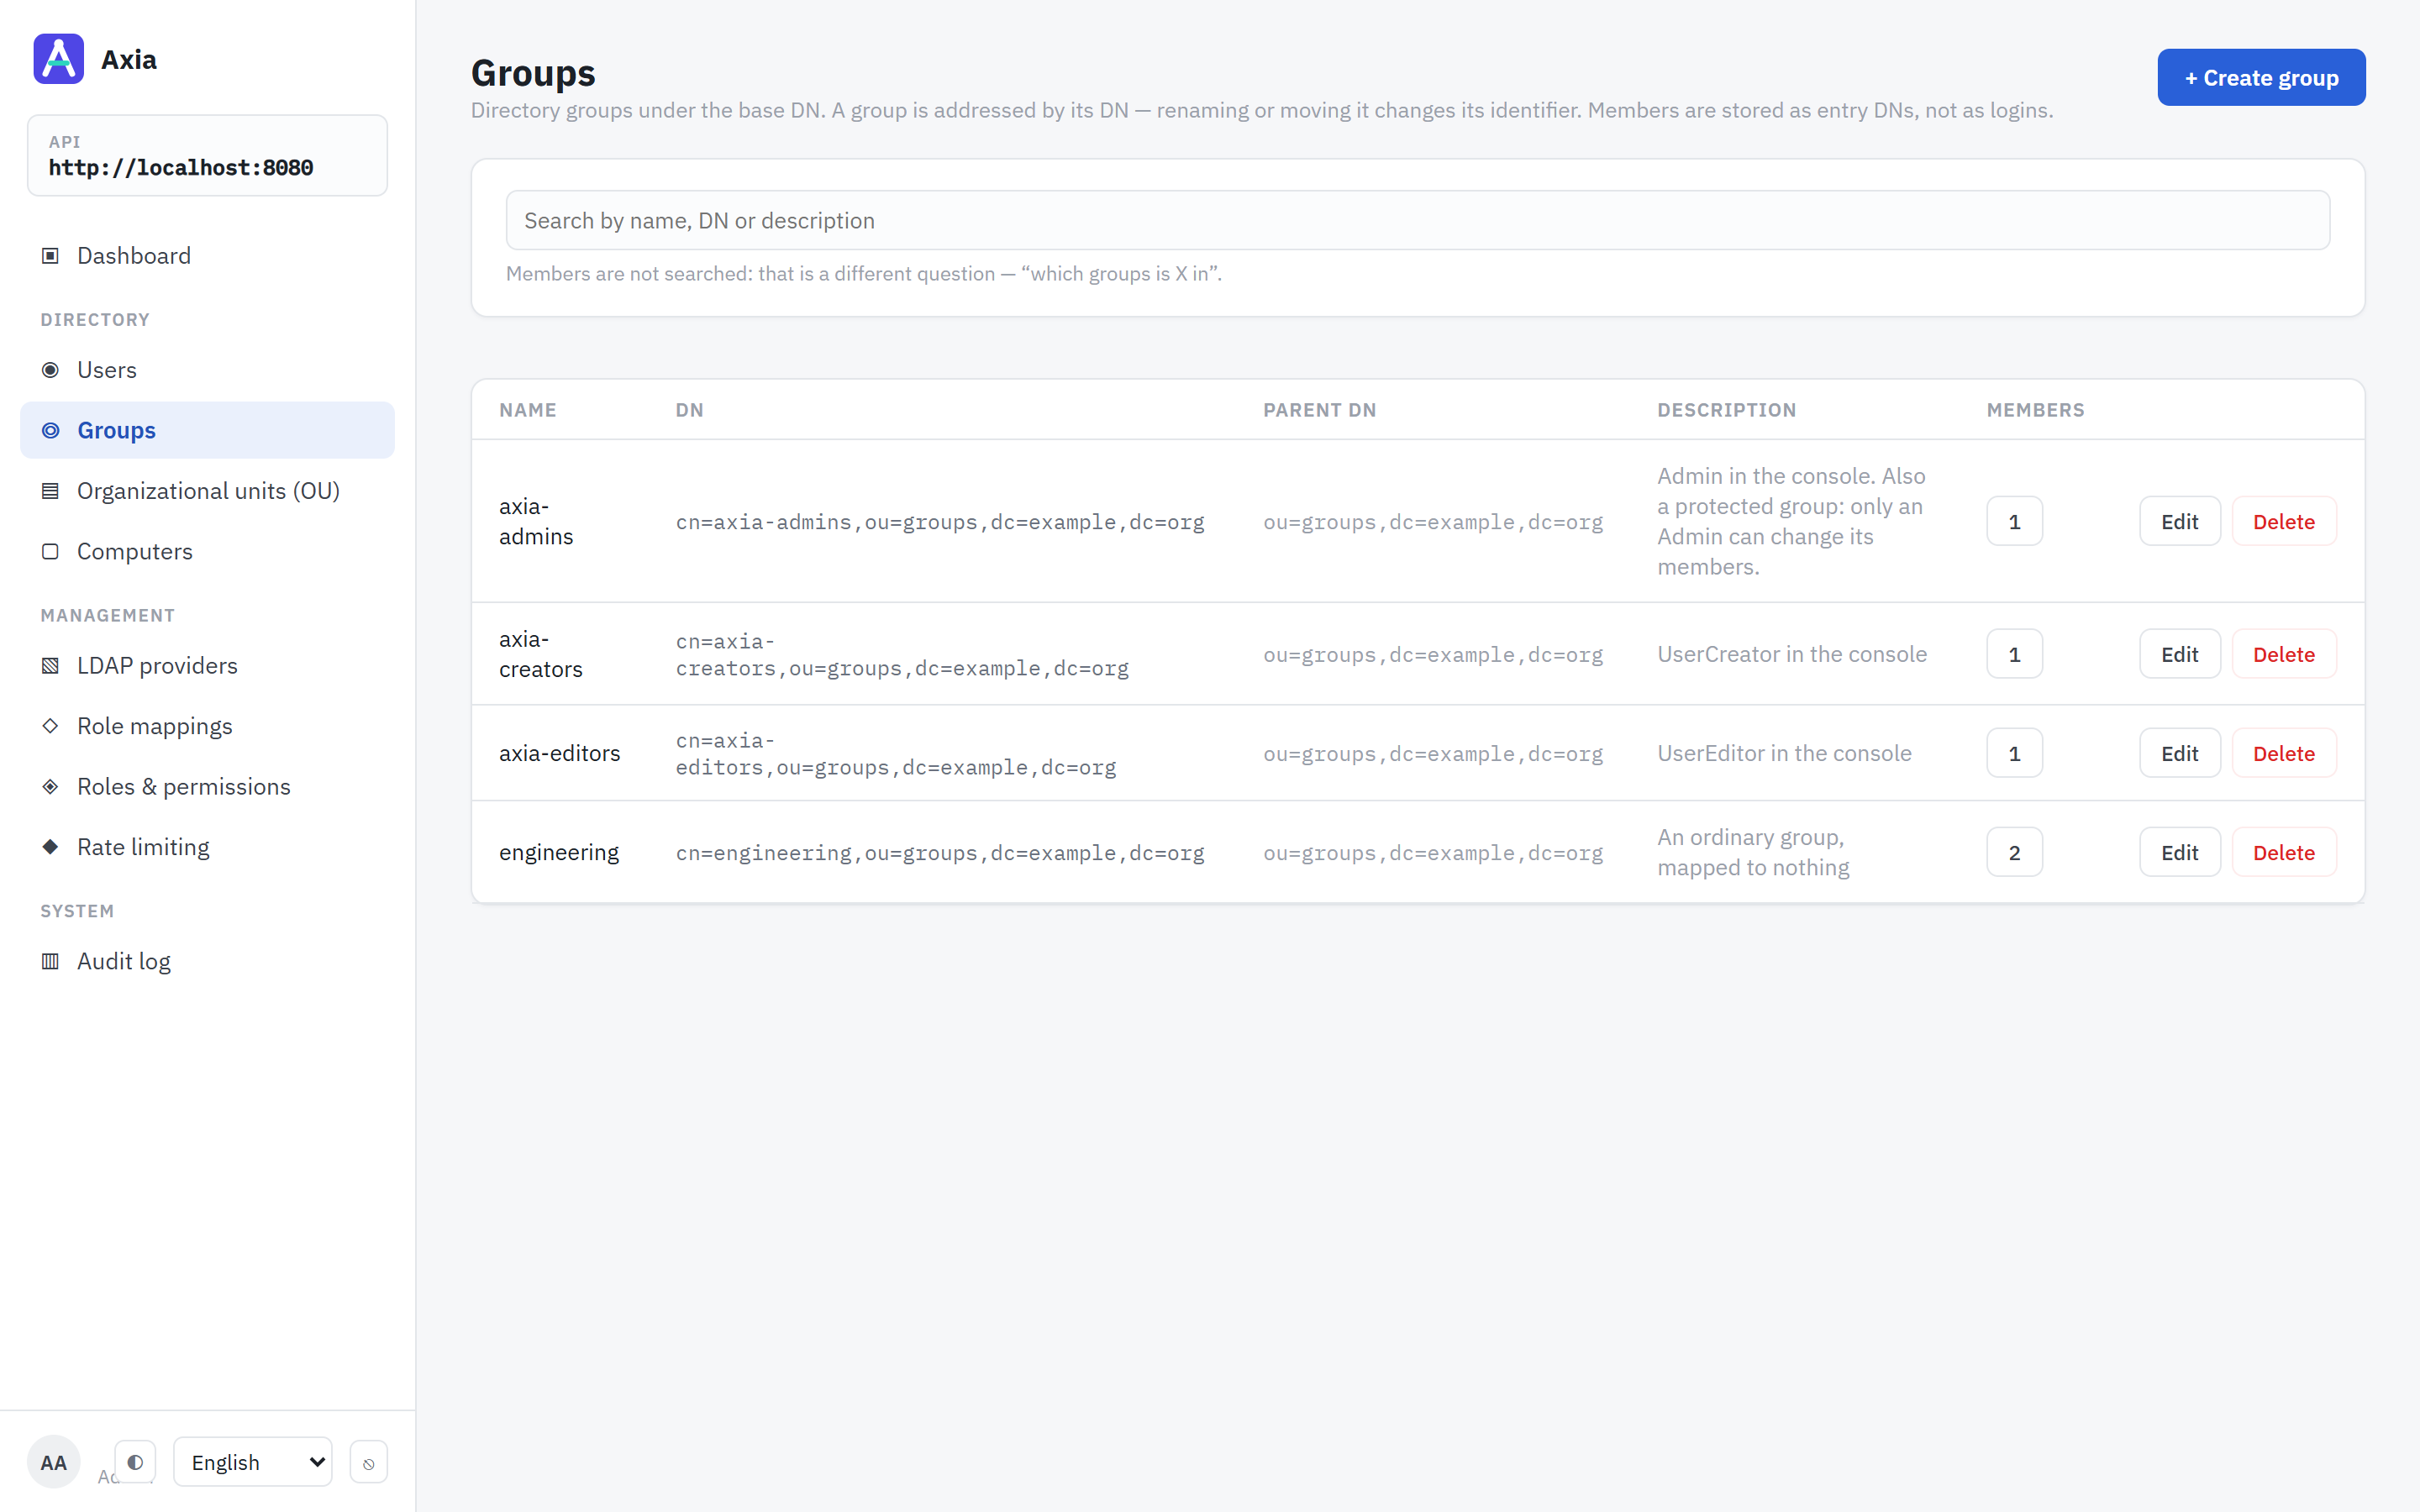Delete the engineering group
Image resolution: width=2420 pixels, height=1512 pixels.
point(2283,852)
